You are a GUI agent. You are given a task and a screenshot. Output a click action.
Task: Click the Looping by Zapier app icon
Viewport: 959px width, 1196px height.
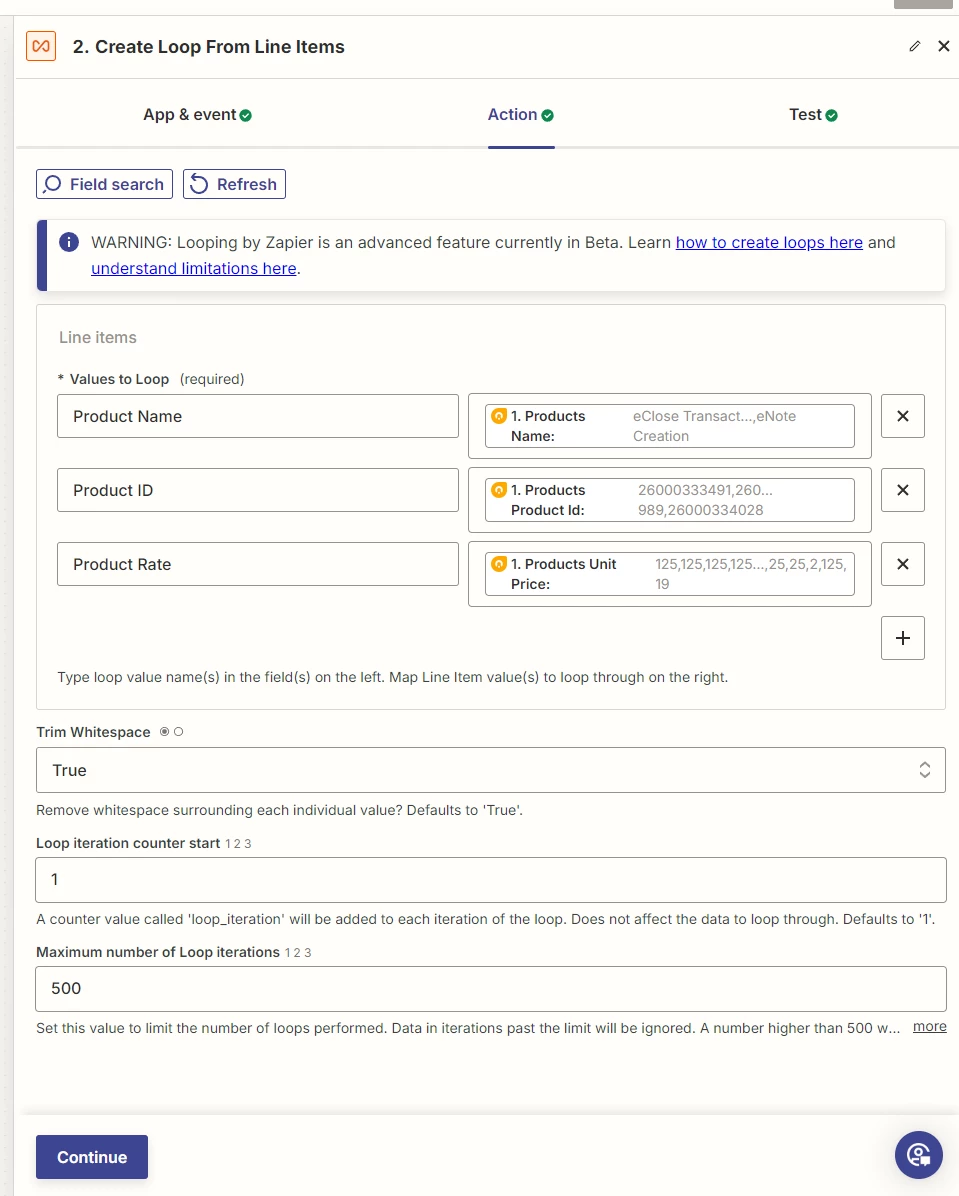(41, 47)
